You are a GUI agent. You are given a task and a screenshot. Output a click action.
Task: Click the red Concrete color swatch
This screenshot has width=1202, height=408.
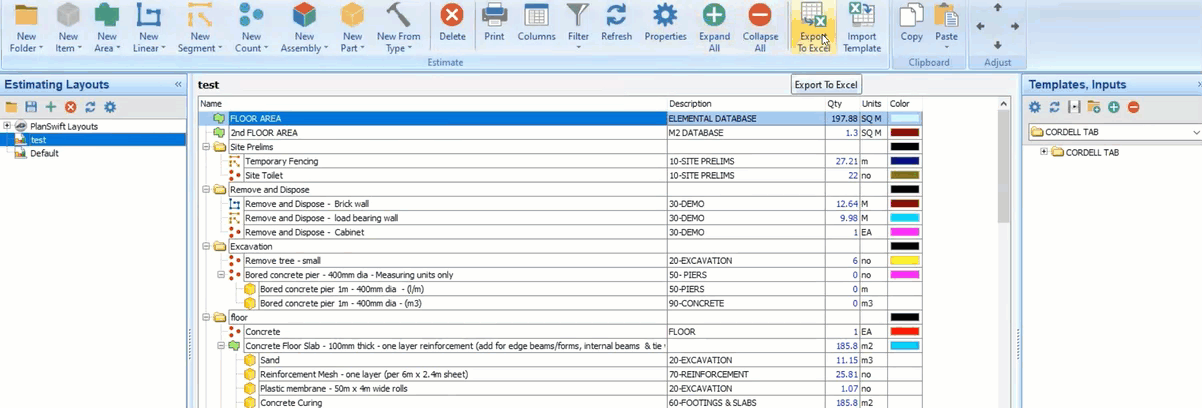coord(905,331)
